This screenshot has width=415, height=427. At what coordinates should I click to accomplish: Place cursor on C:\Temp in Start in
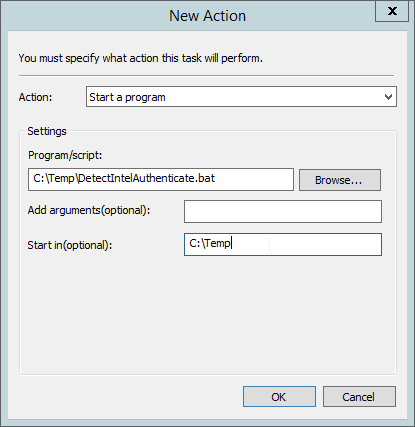point(210,244)
